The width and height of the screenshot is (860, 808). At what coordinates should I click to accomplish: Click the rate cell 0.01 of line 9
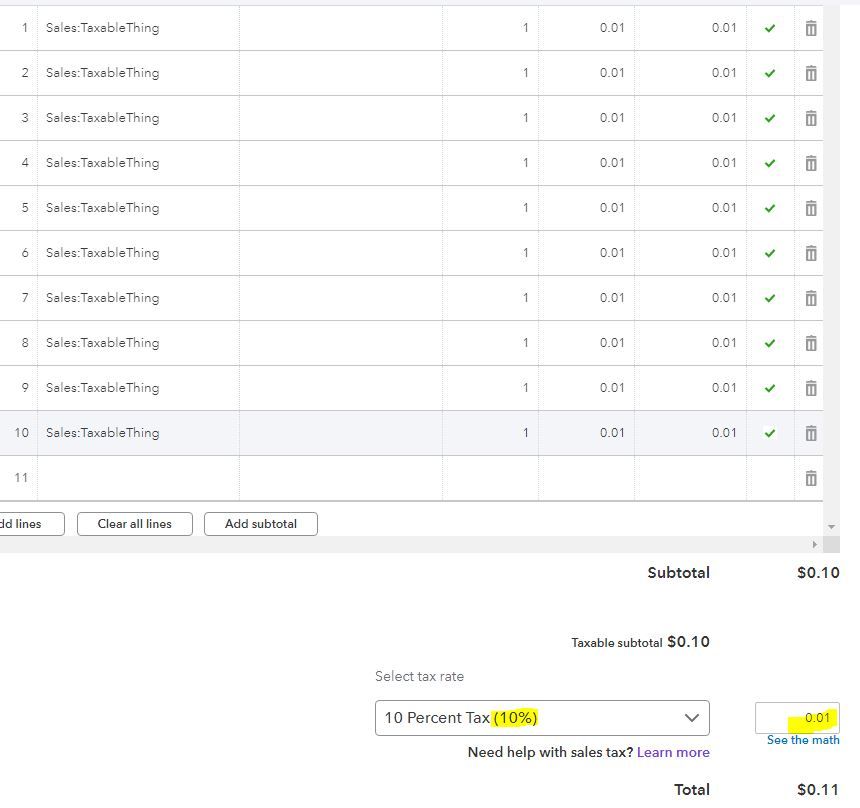[586, 388]
